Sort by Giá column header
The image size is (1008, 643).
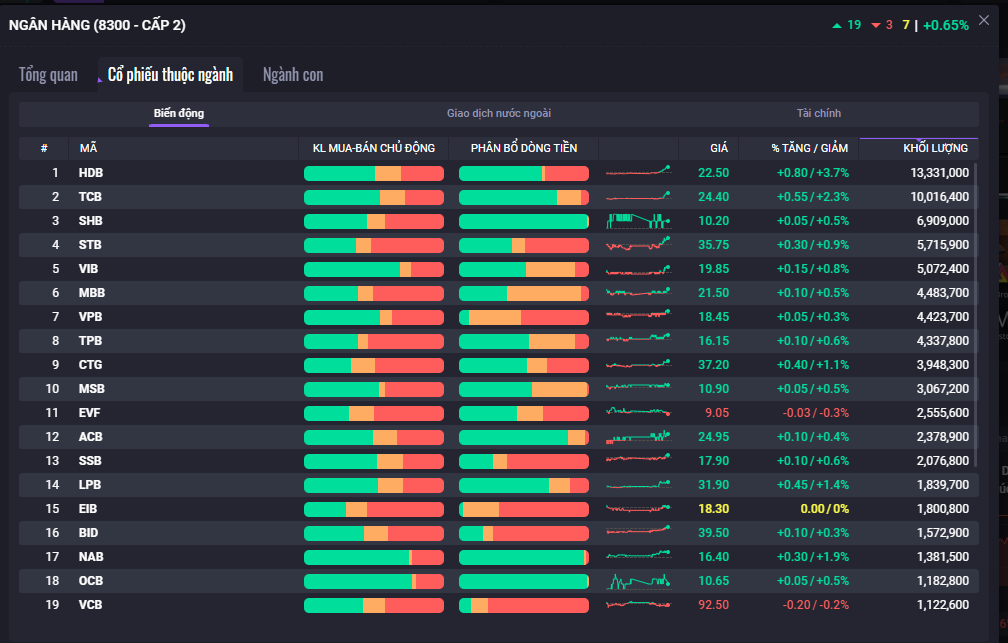click(x=718, y=148)
